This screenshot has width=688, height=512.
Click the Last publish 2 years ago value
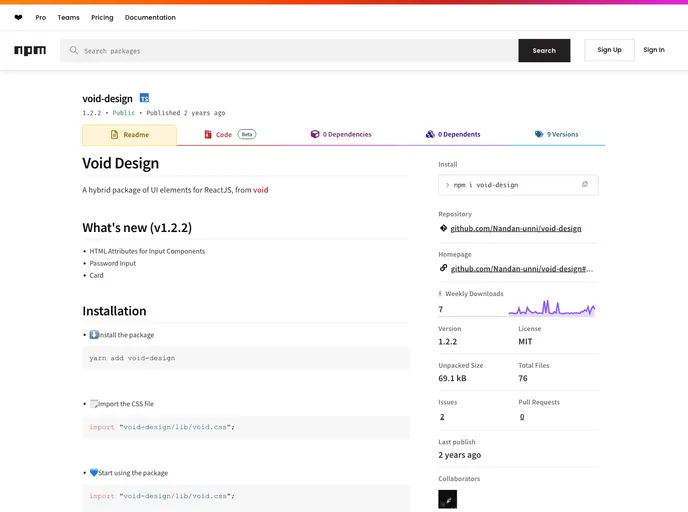click(459, 455)
